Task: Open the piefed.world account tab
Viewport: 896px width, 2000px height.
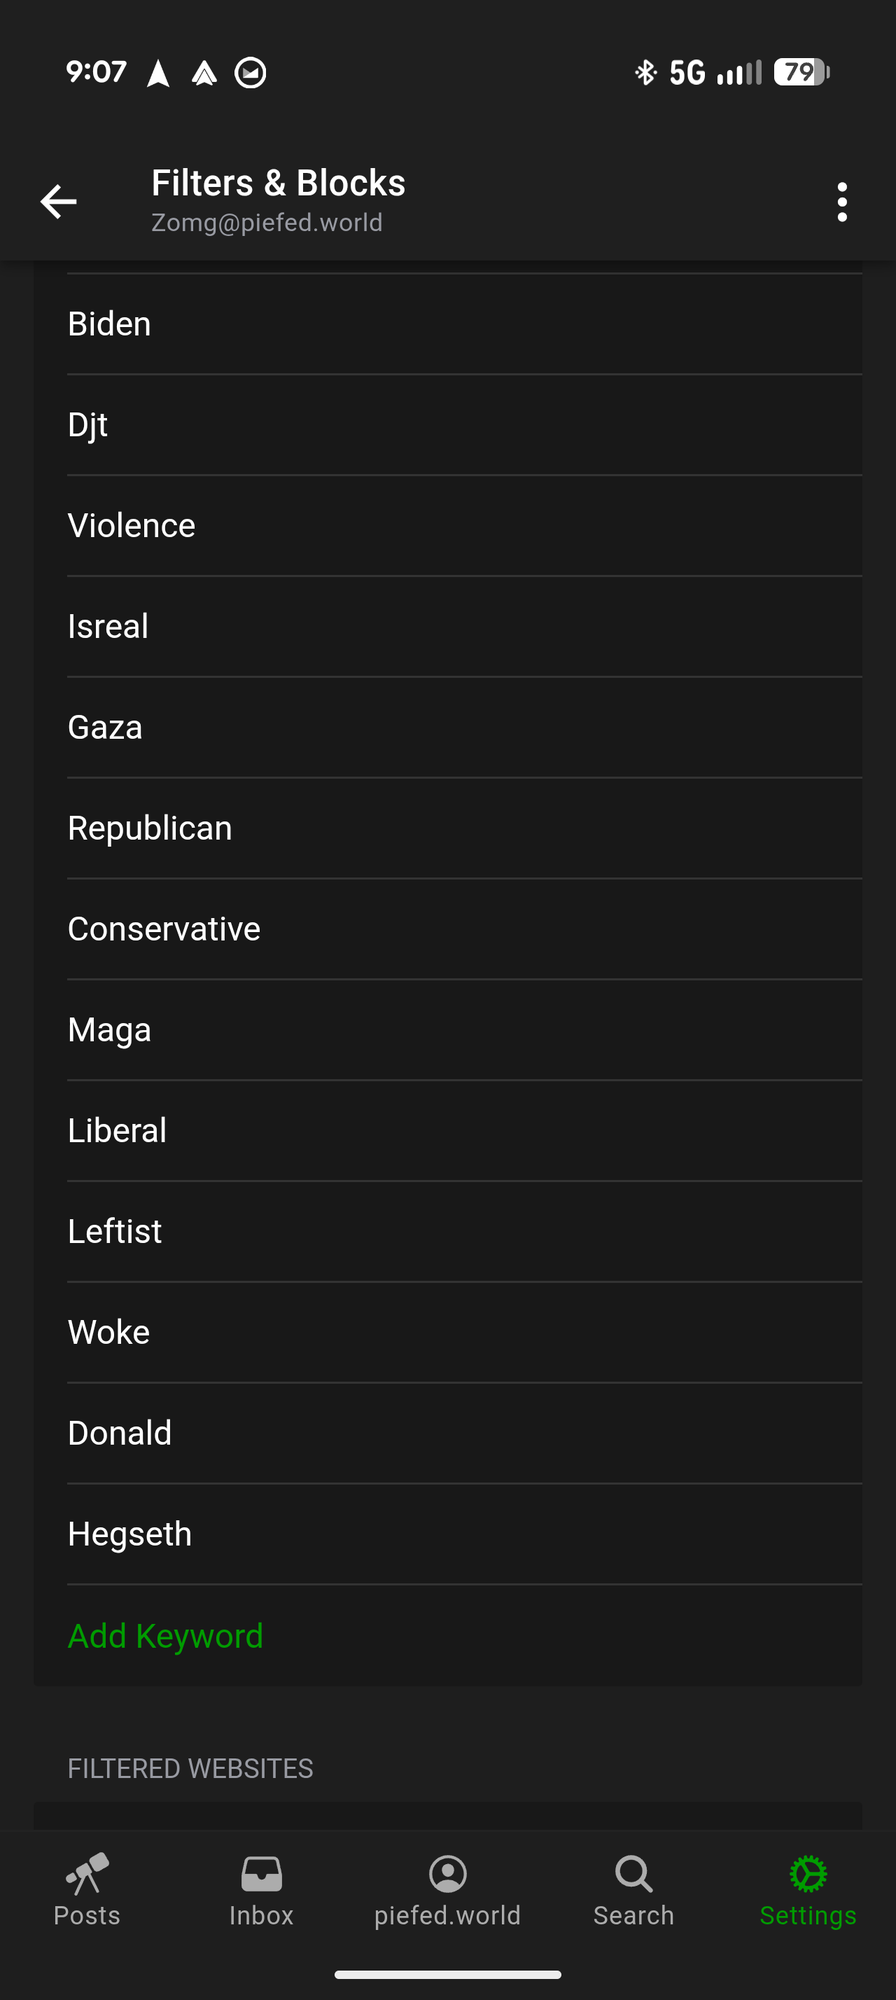Action: tap(447, 1889)
